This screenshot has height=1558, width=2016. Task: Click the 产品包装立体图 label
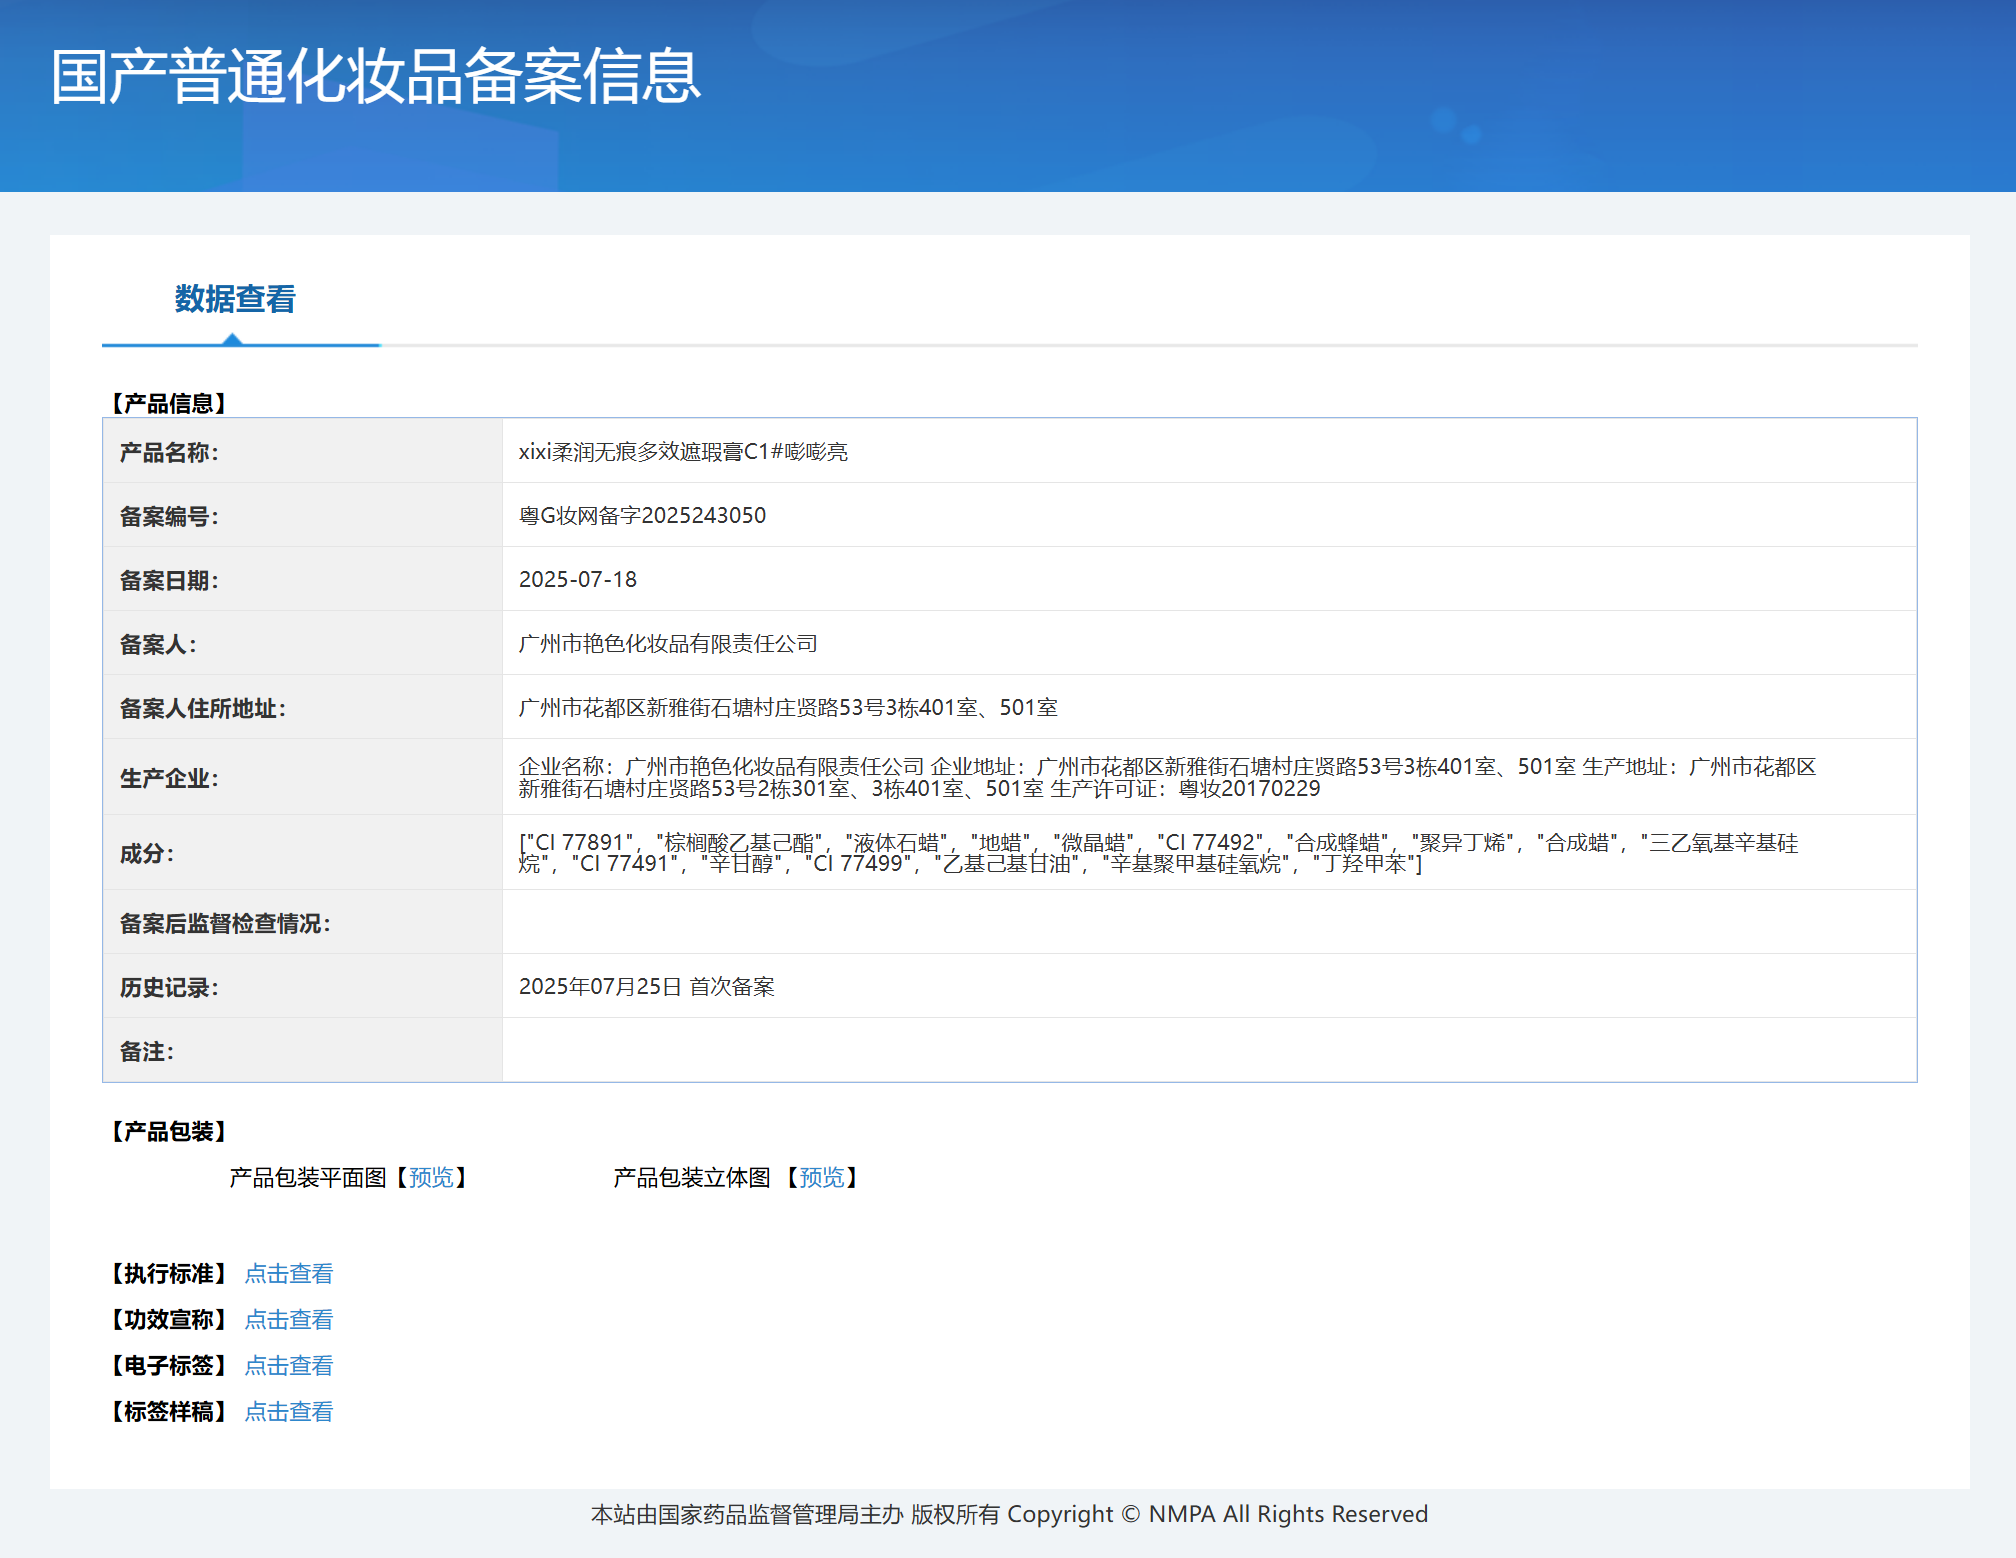[x=692, y=1178]
